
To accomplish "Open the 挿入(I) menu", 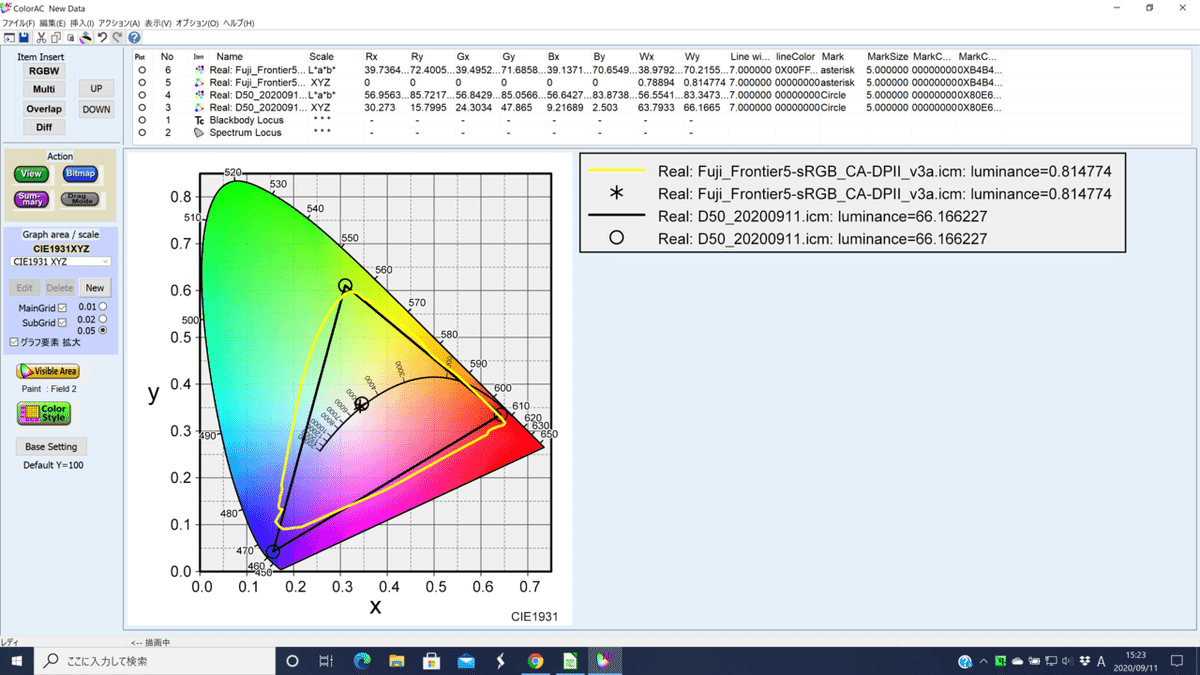I will (x=82, y=23).
